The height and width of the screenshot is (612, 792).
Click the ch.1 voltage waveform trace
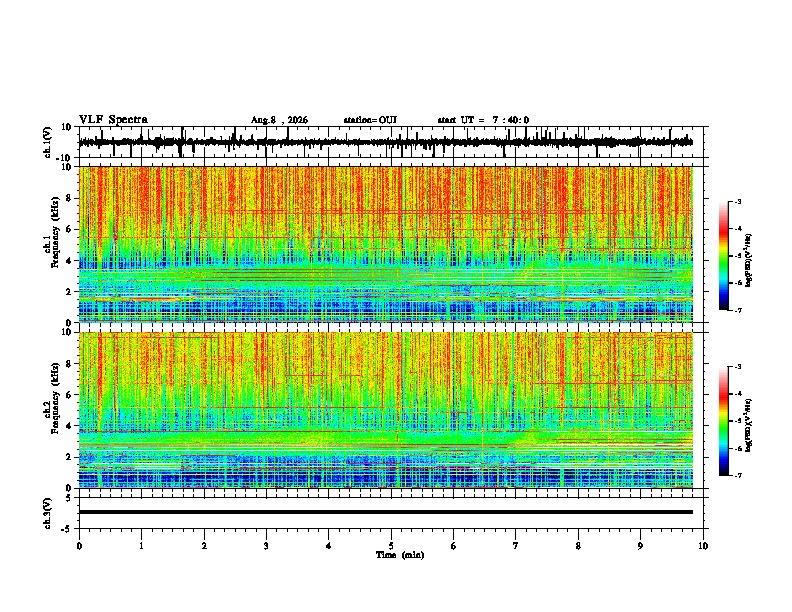pyautogui.click(x=386, y=142)
